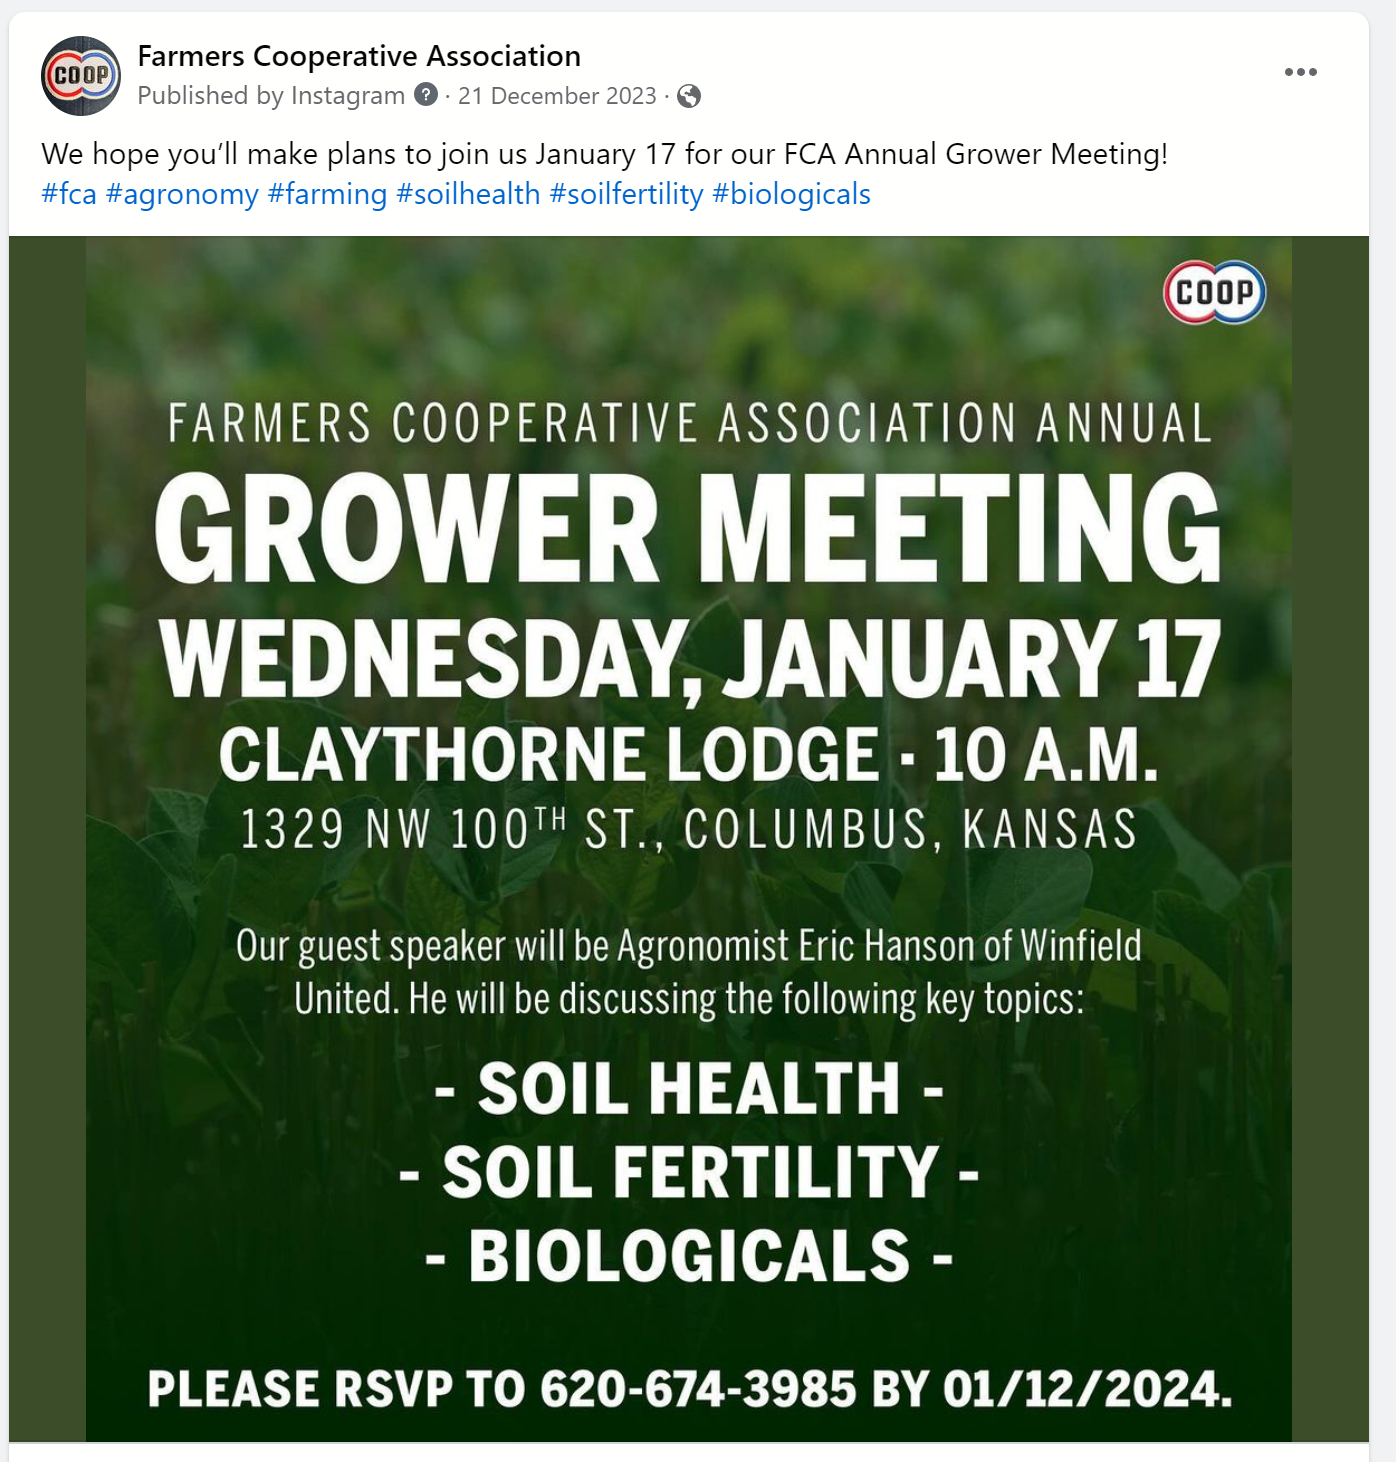Open the 21 December 2023 timestamp link
The image size is (1396, 1462).
(557, 96)
